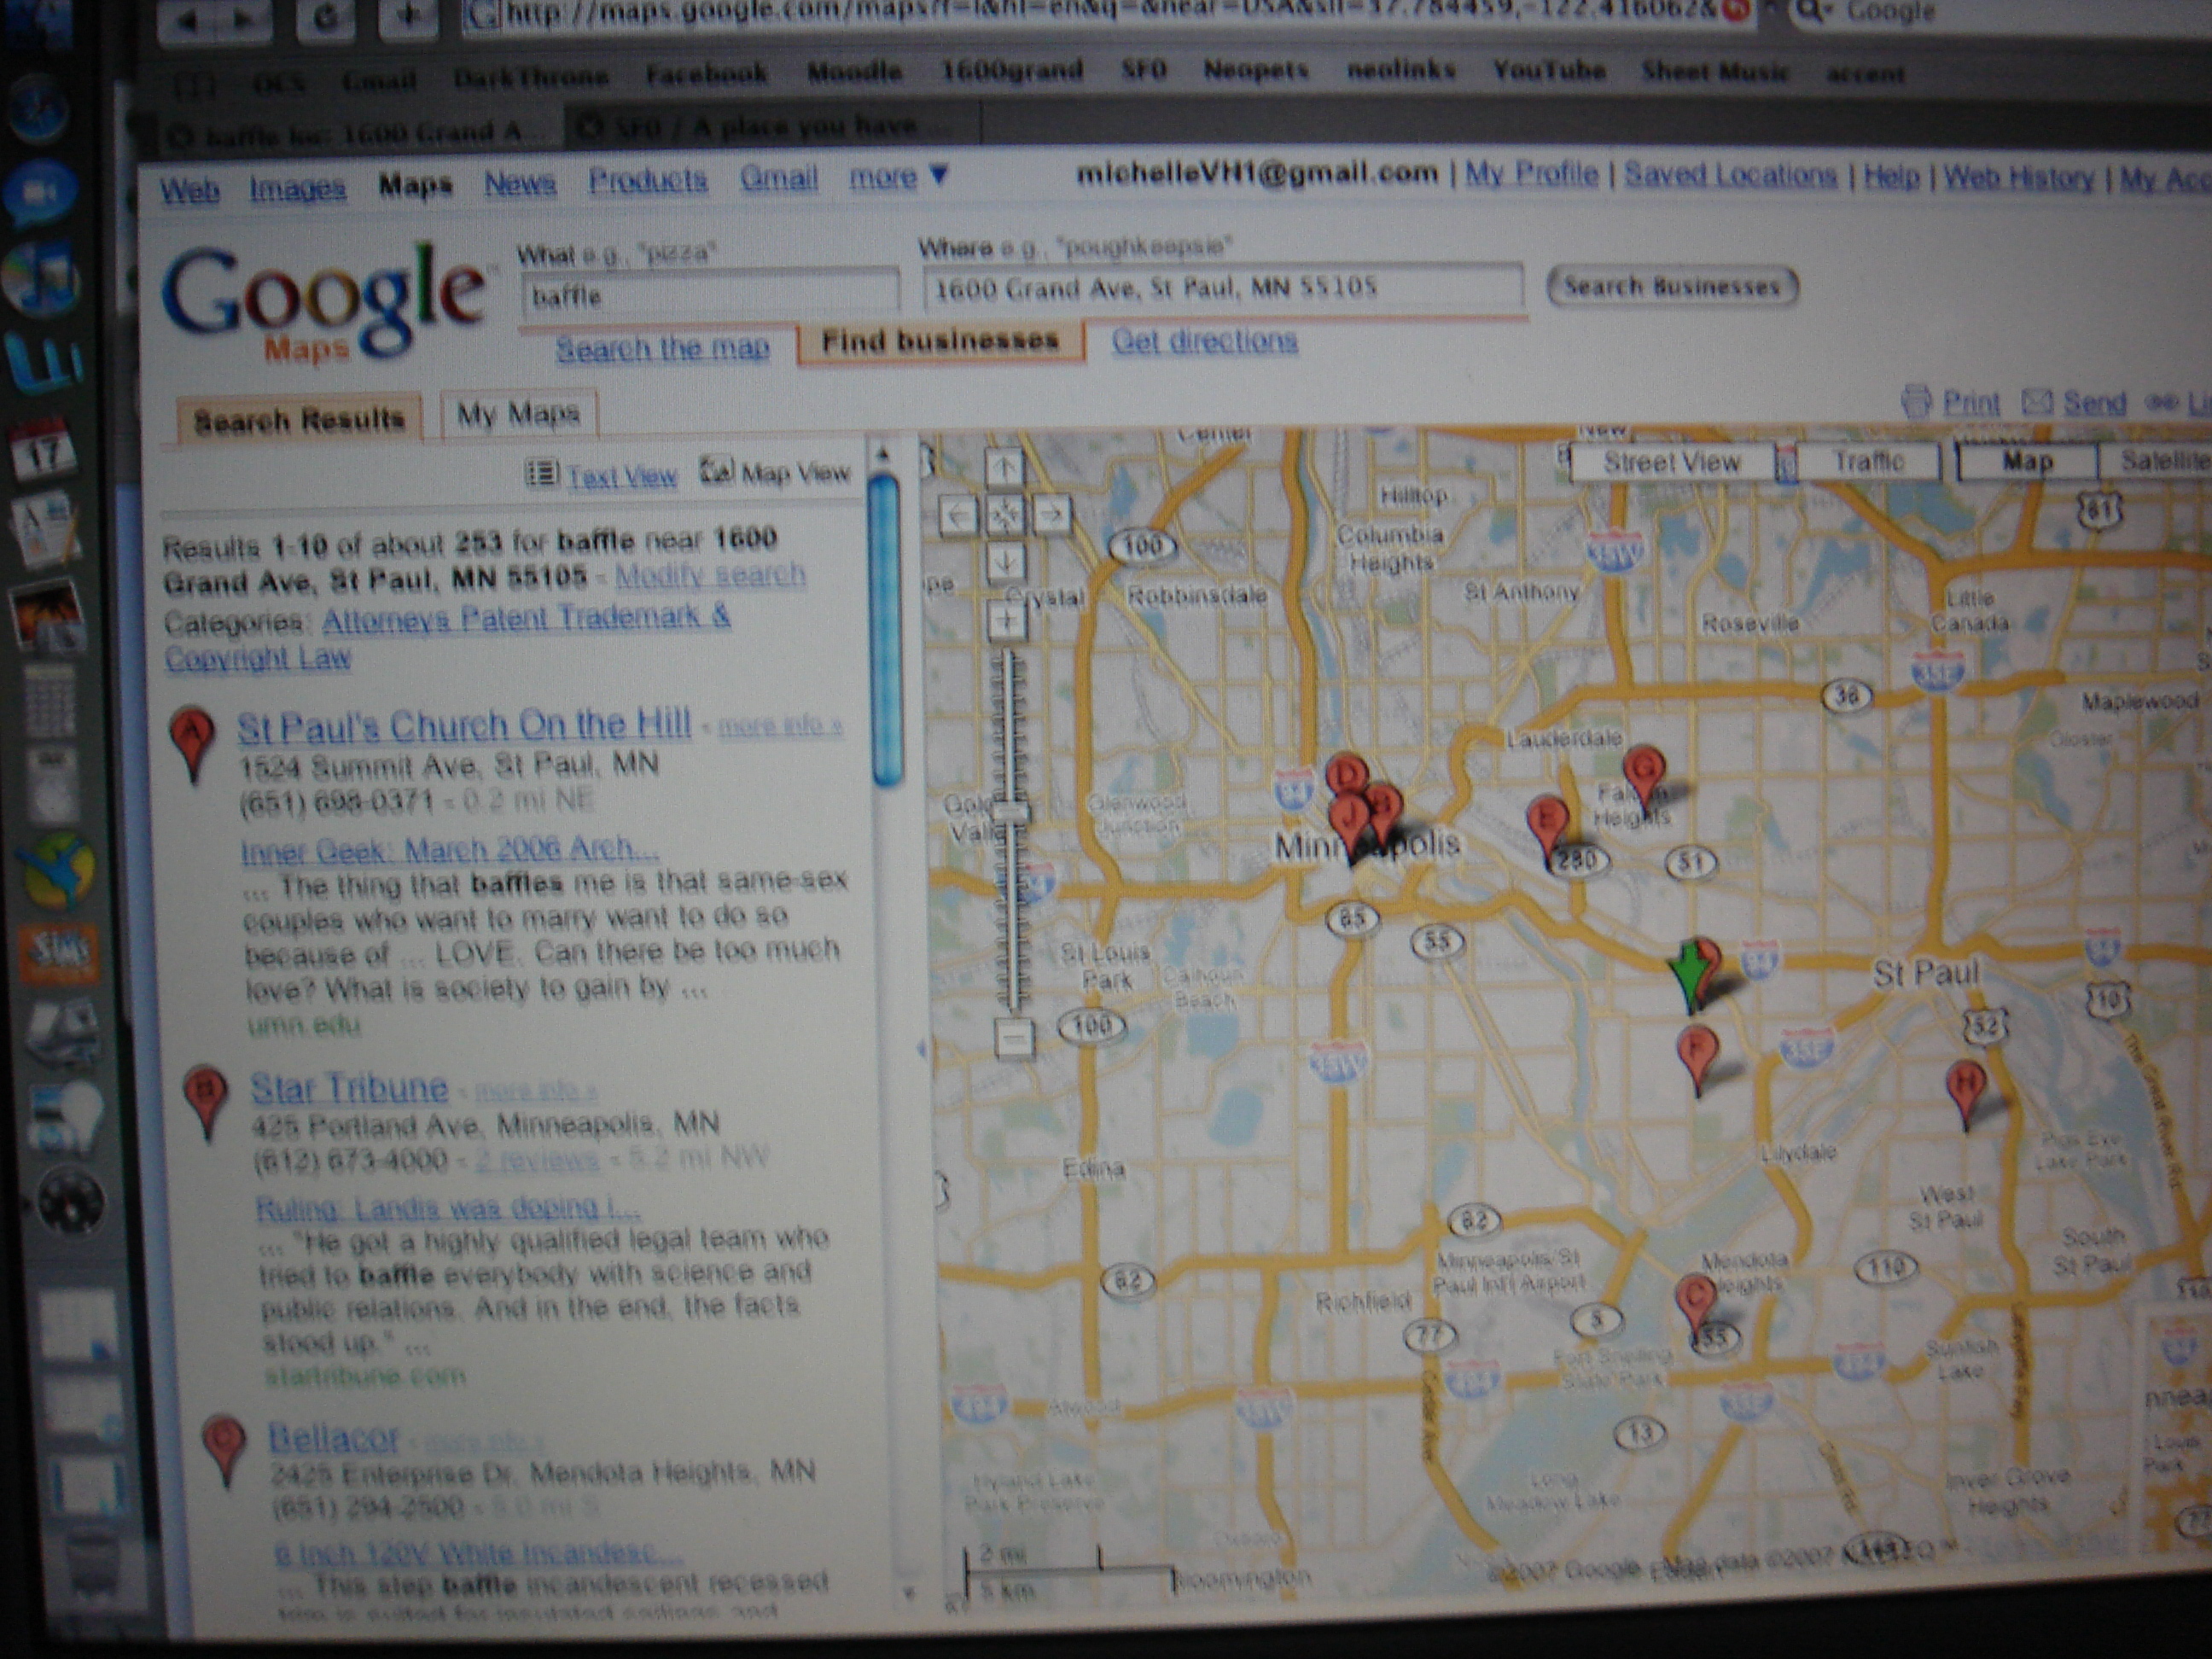The width and height of the screenshot is (2212, 1659).
Task: Click the pan down arrow on map
Action: (1006, 562)
